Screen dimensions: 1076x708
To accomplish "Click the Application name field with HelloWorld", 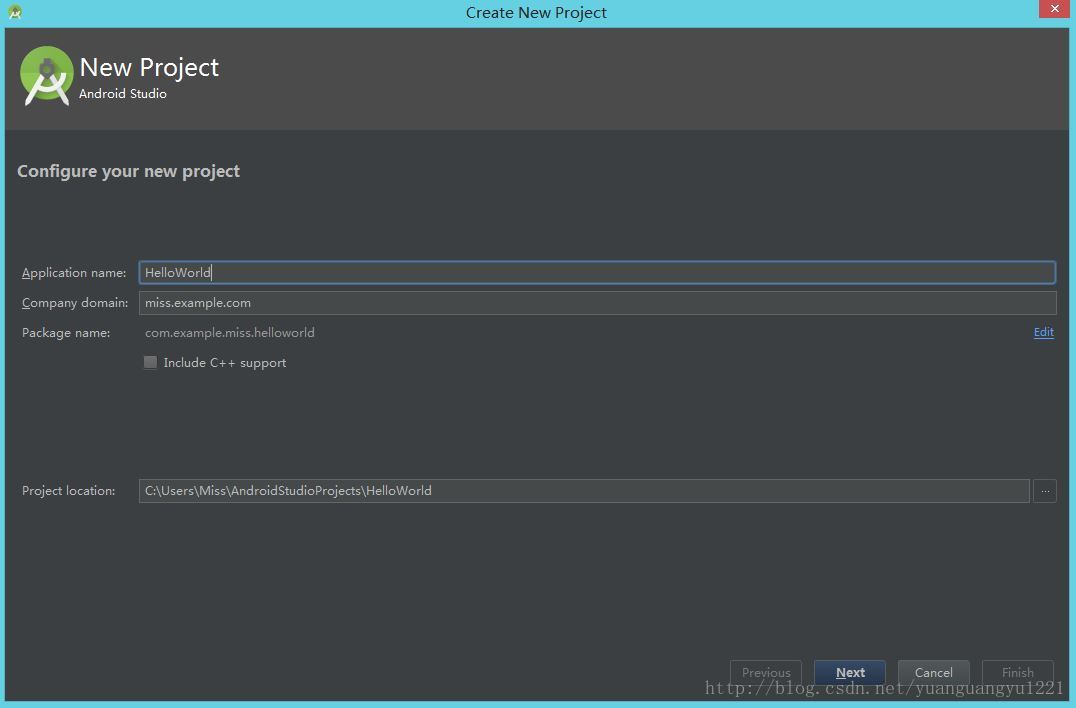I will [x=597, y=272].
